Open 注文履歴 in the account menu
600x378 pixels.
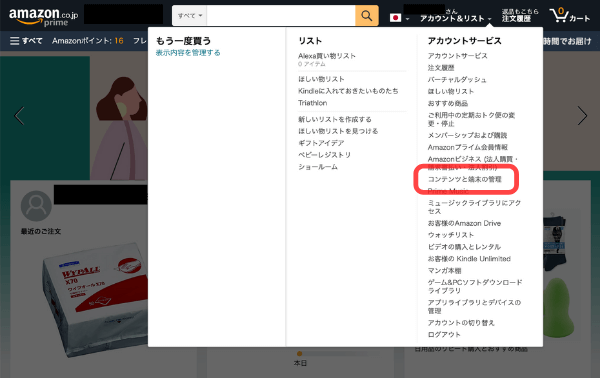(x=441, y=68)
